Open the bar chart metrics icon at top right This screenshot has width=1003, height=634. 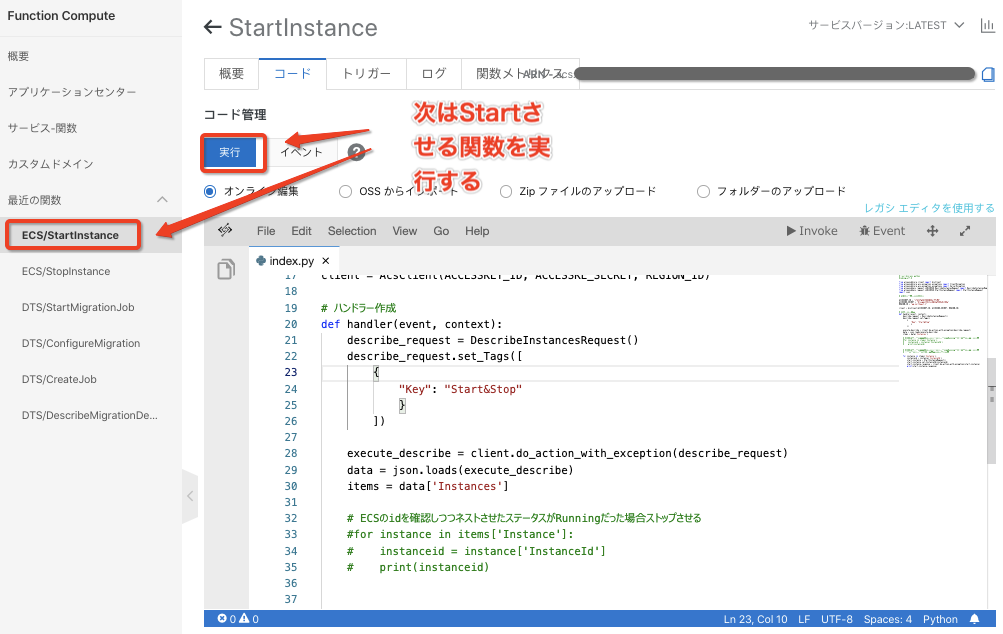[x=987, y=26]
